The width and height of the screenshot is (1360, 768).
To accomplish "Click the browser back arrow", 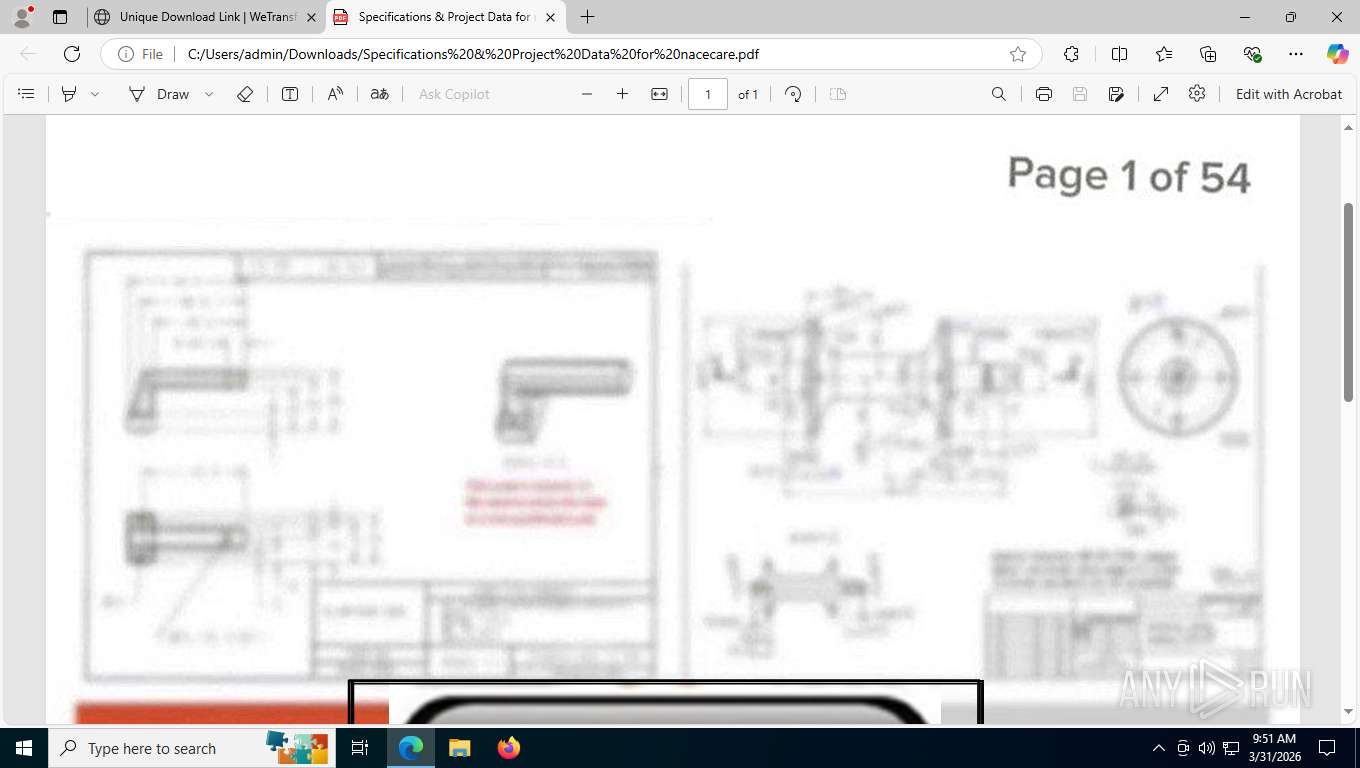I will point(28,54).
